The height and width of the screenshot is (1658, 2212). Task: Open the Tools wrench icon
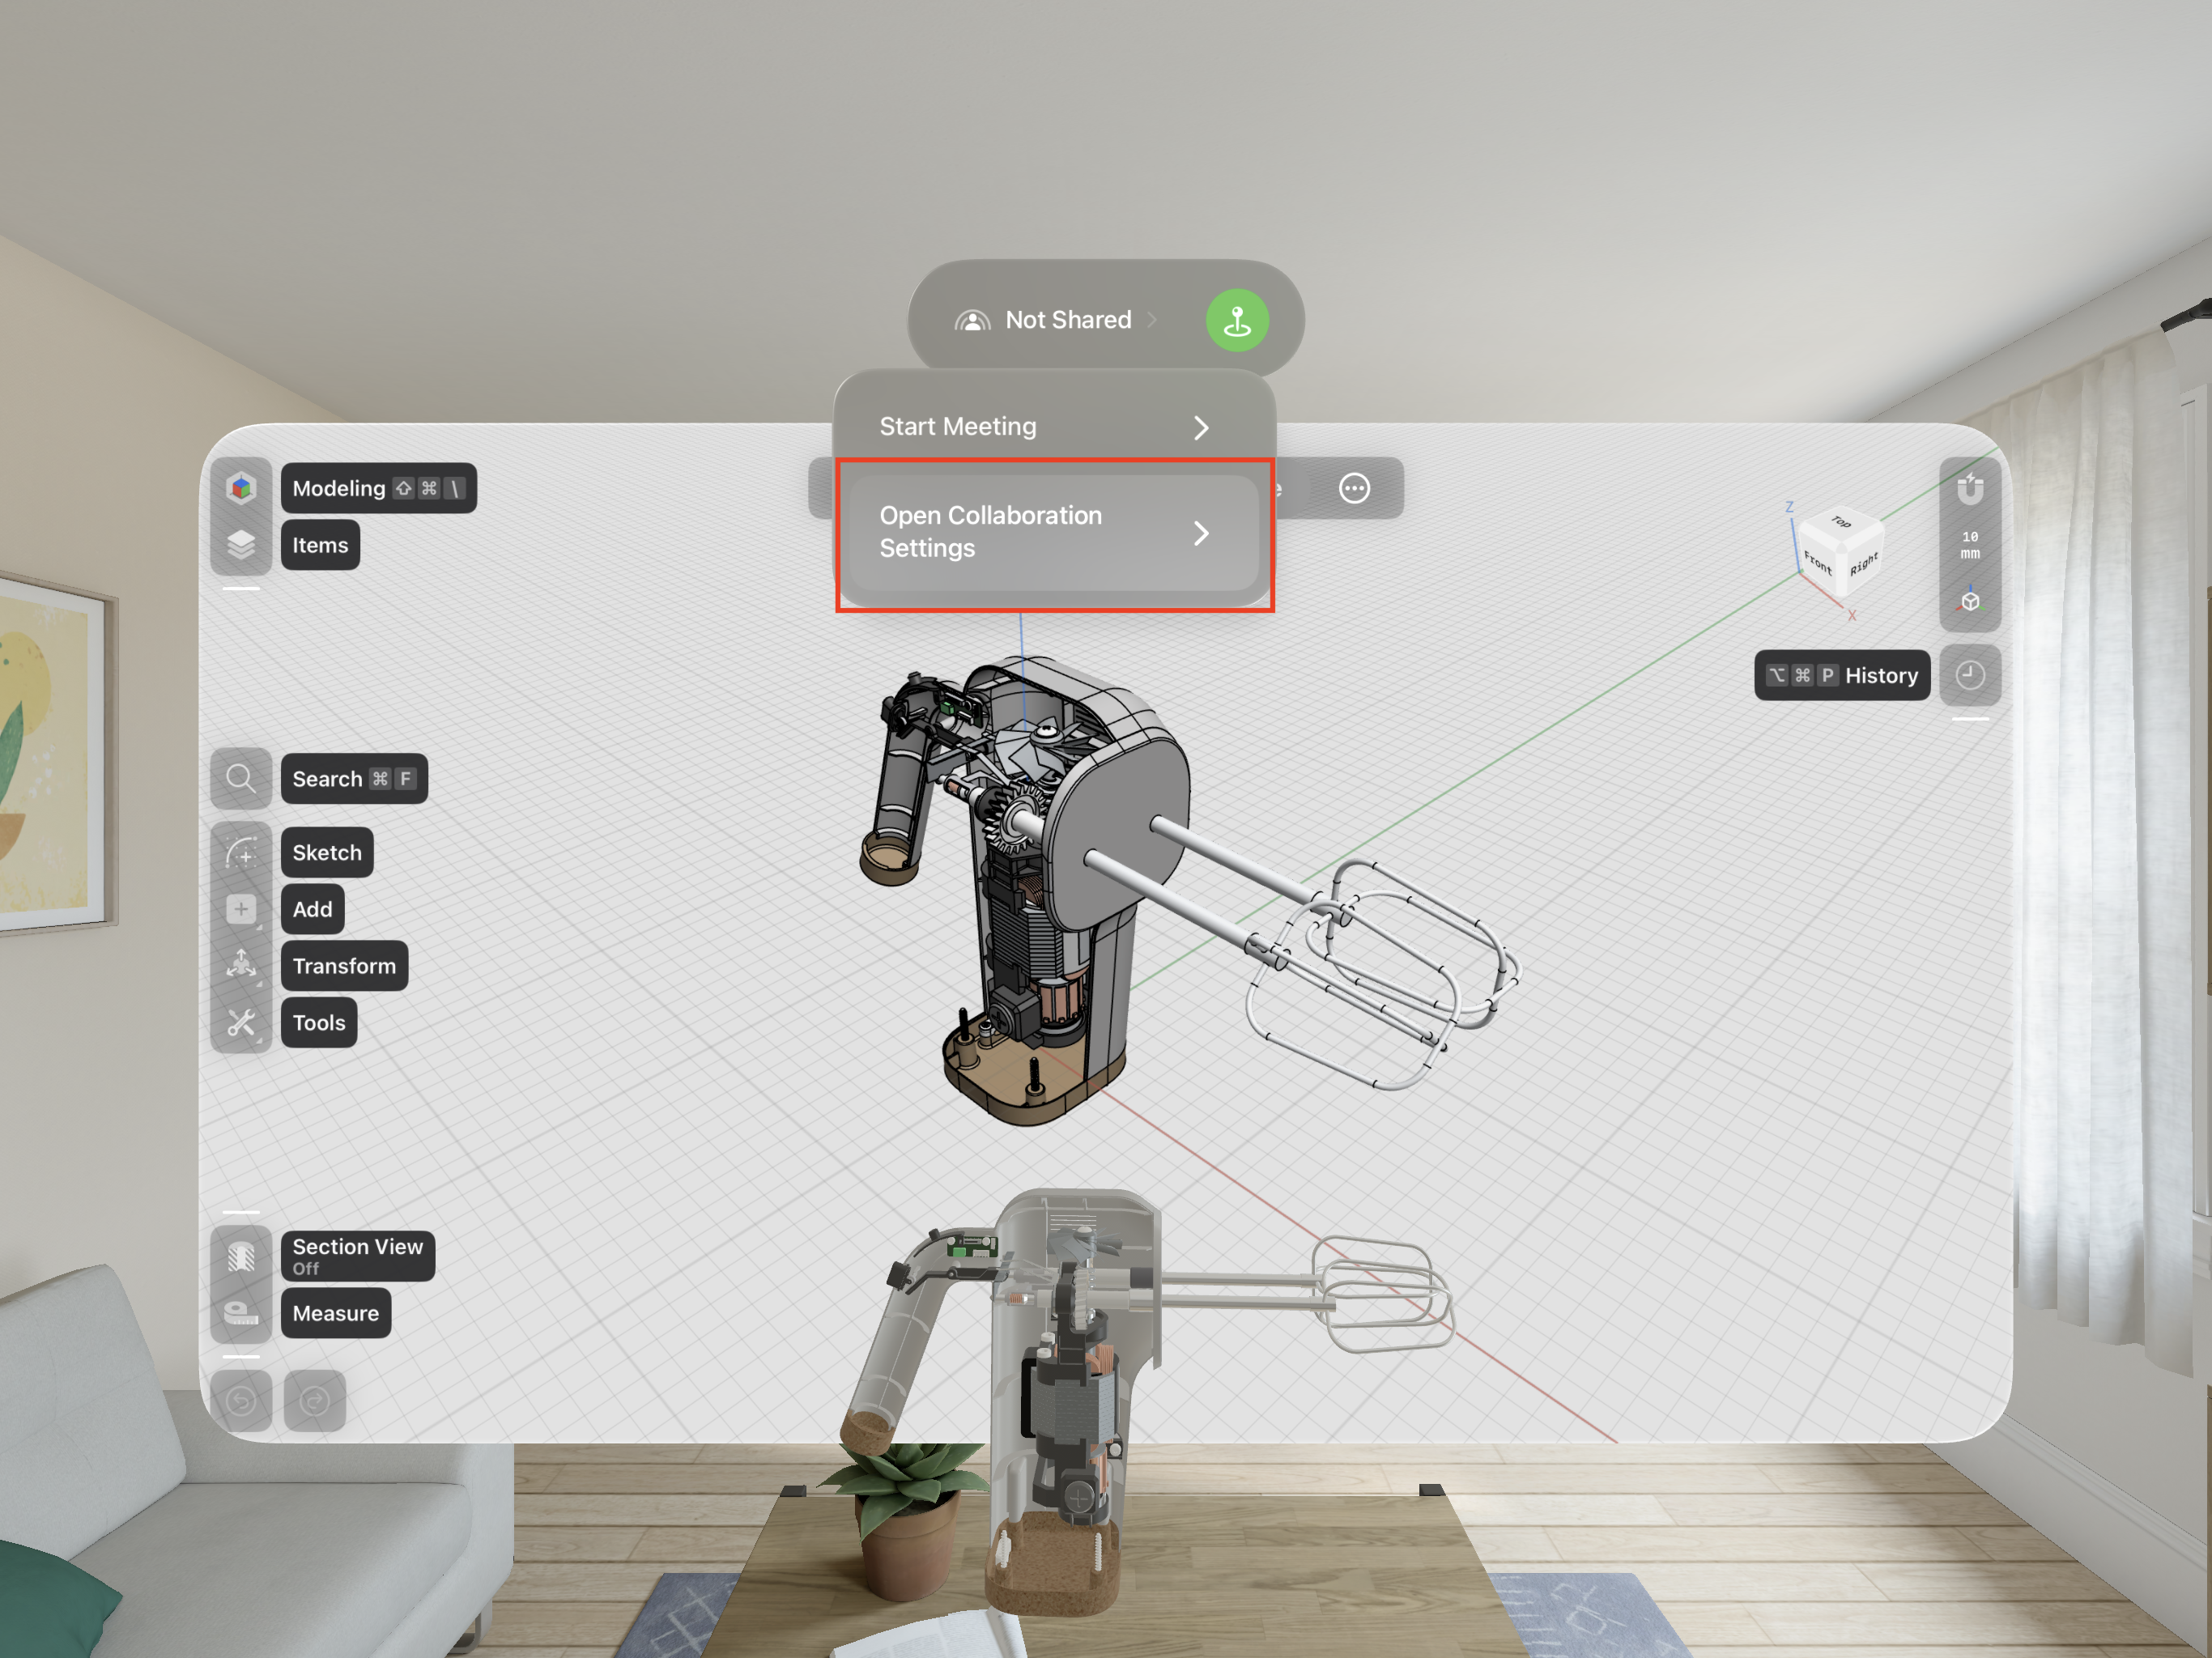tap(241, 1022)
